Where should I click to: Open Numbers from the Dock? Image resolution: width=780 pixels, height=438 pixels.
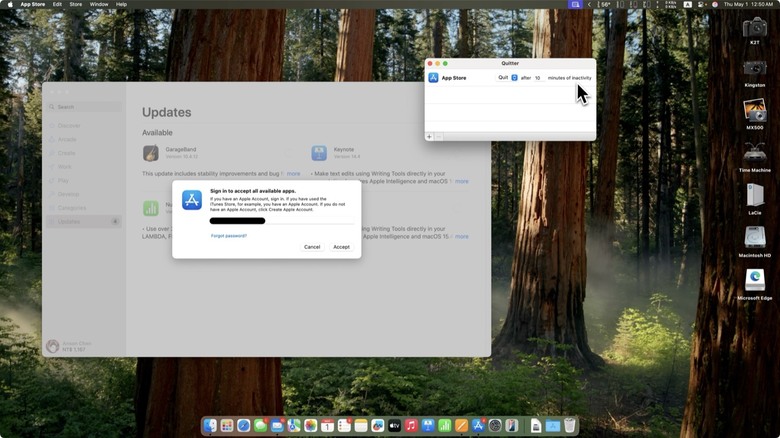445,426
